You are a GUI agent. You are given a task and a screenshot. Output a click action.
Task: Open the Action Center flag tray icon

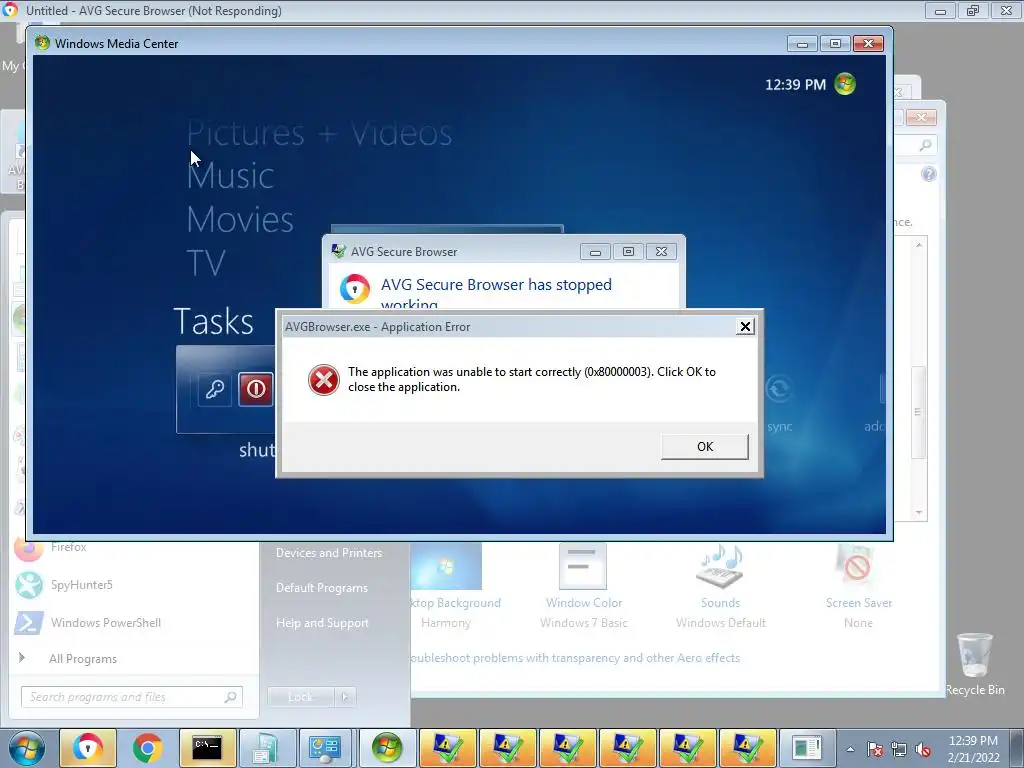[x=875, y=749]
